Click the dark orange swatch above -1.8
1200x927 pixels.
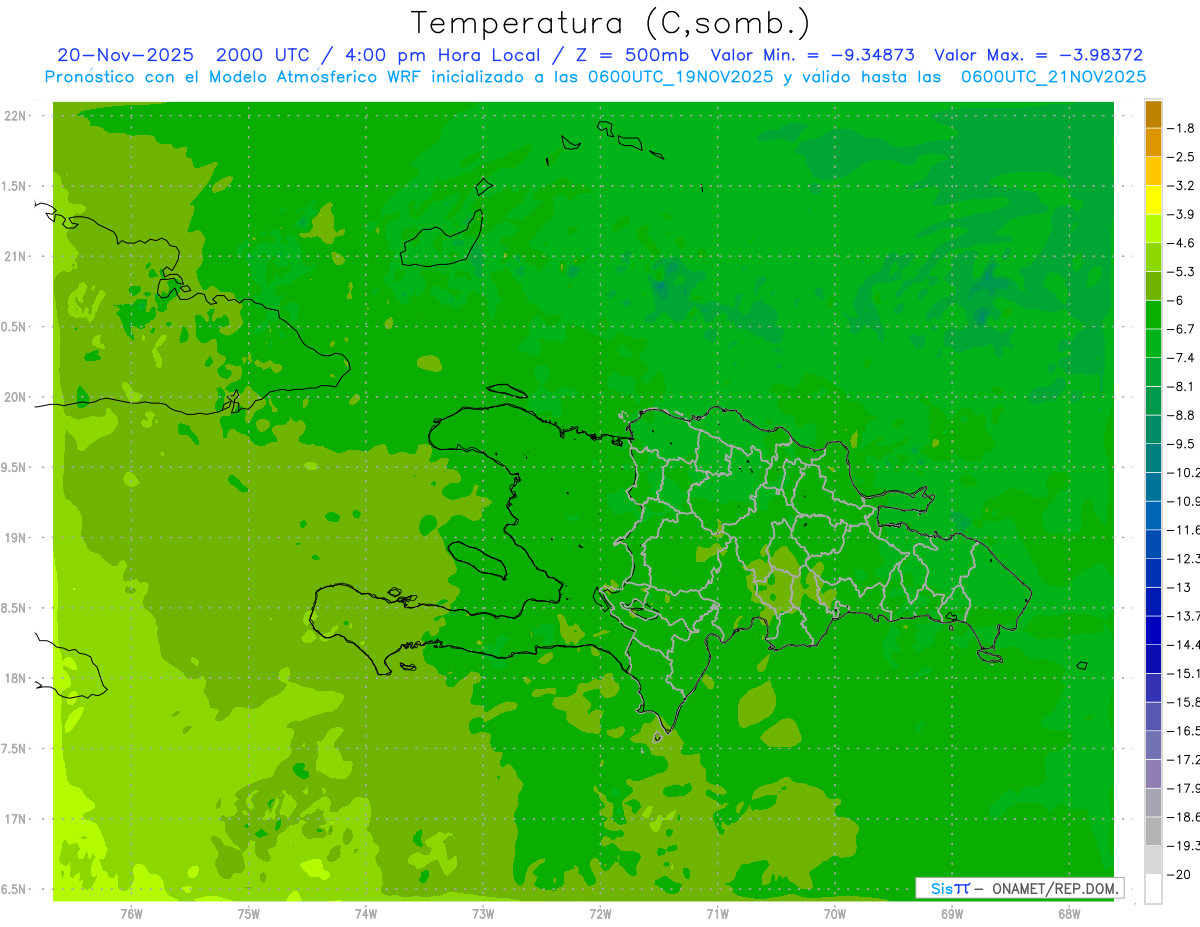[1153, 114]
